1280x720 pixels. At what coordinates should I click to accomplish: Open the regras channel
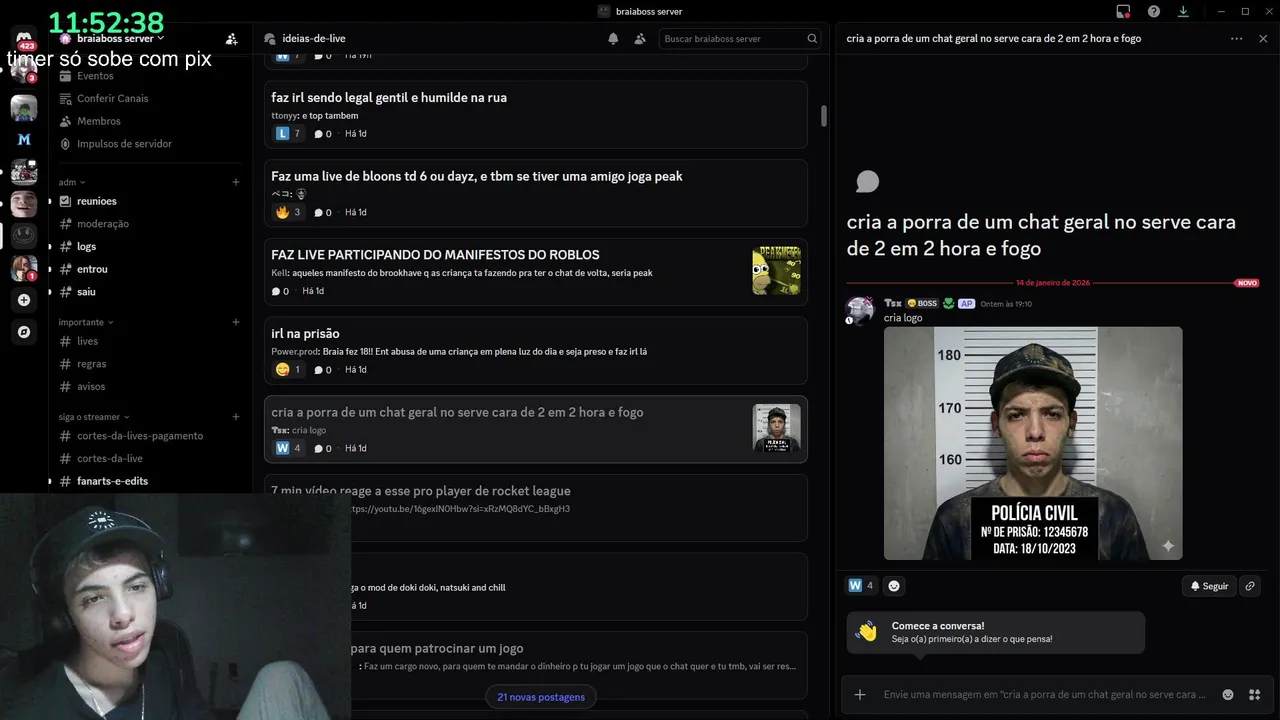point(91,364)
